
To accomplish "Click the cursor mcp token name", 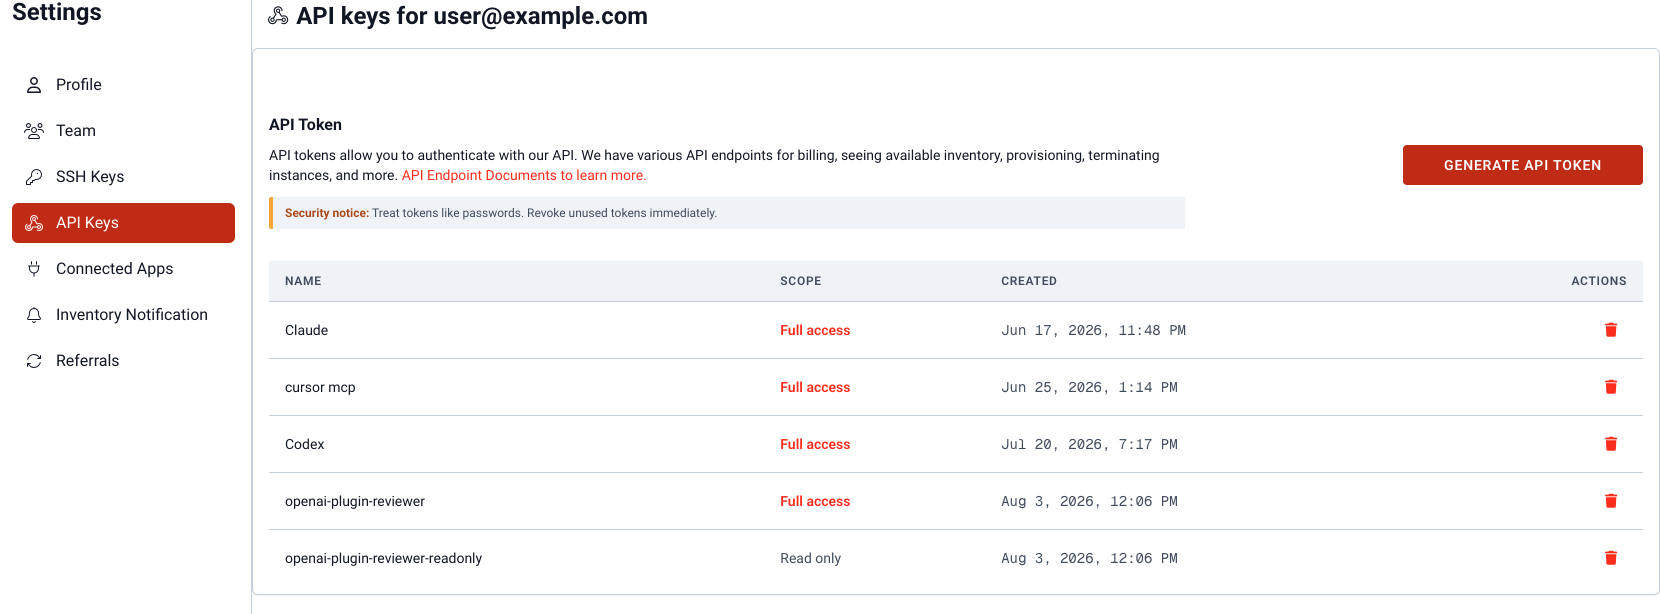I will tap(320, 387).
